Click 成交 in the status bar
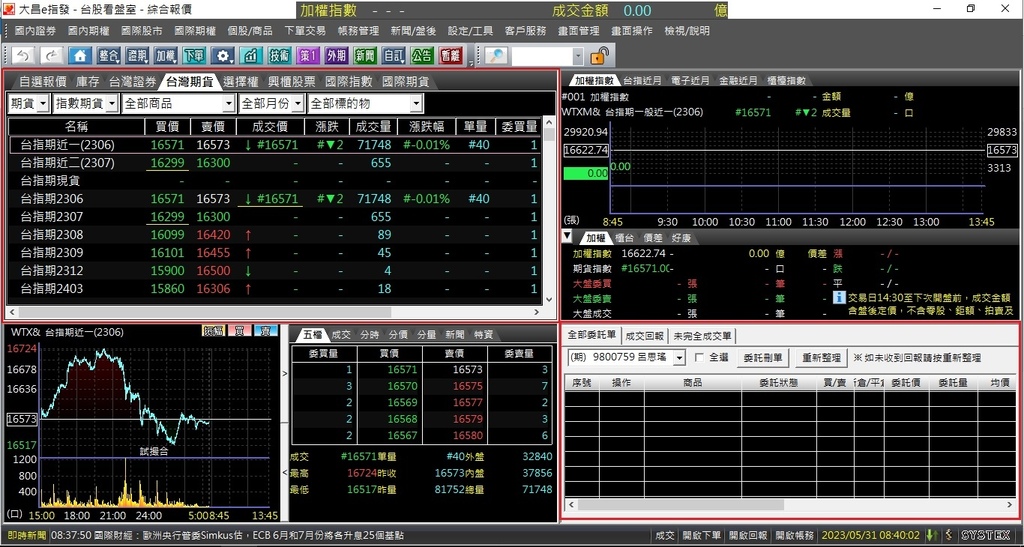The width and height of the screenshot is (1024, 547). click(x=665, y=535)
